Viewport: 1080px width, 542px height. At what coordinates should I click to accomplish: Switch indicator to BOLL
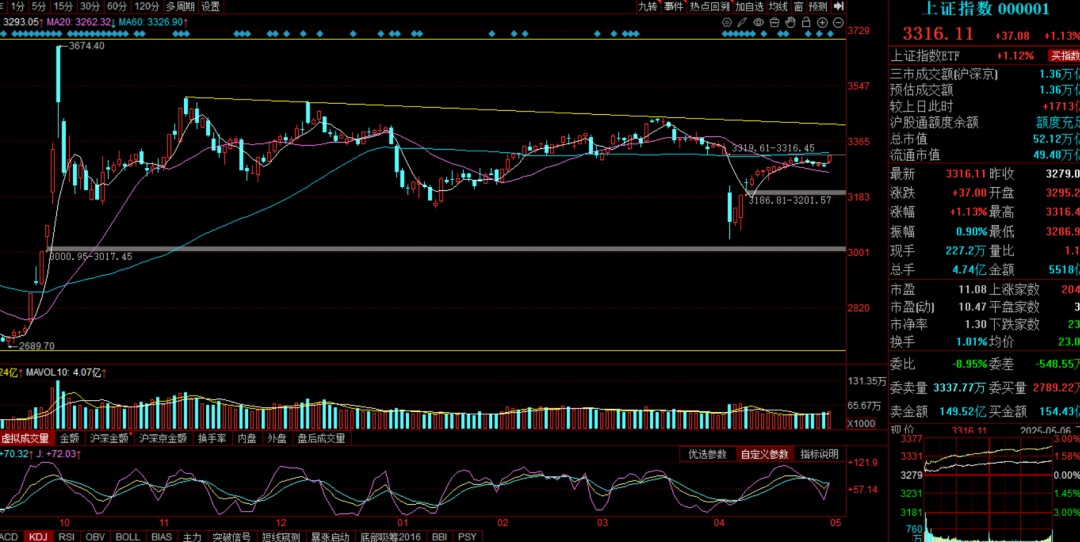pos(127,536)
